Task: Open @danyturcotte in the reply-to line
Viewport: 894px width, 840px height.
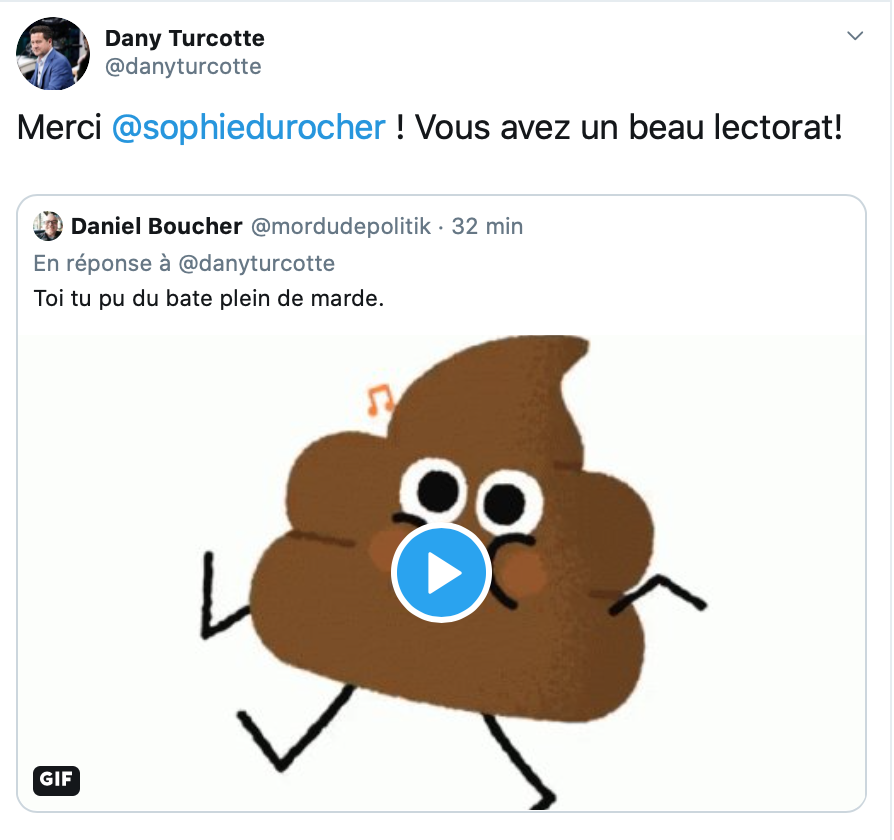Action: (257, 263)
